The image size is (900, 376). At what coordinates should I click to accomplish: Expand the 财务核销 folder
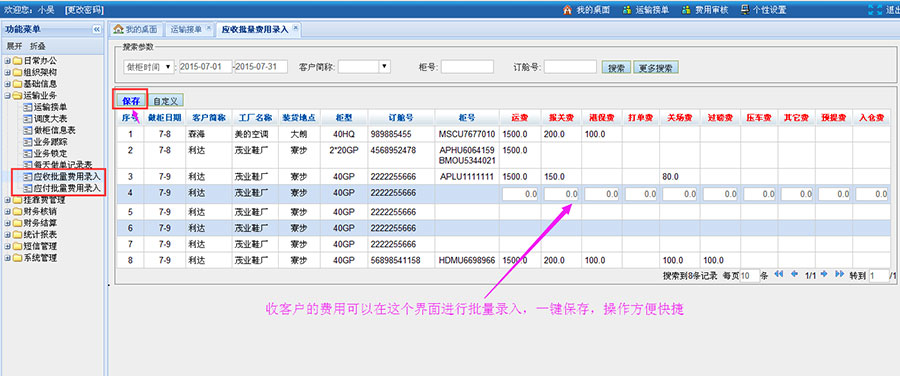pos(7,211)
